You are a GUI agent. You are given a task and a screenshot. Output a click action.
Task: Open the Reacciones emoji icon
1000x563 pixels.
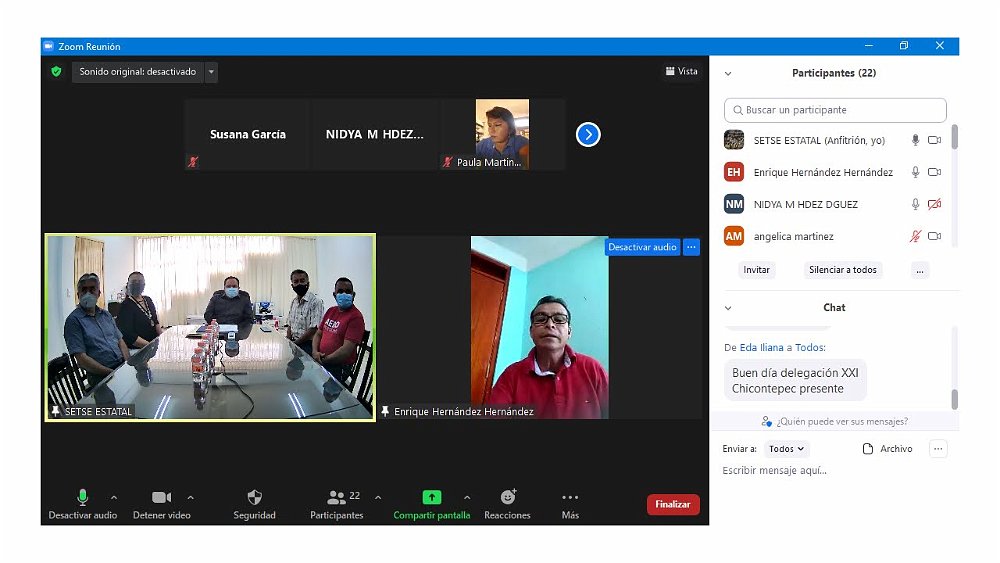pyautogui.click(x=507, y=498)
